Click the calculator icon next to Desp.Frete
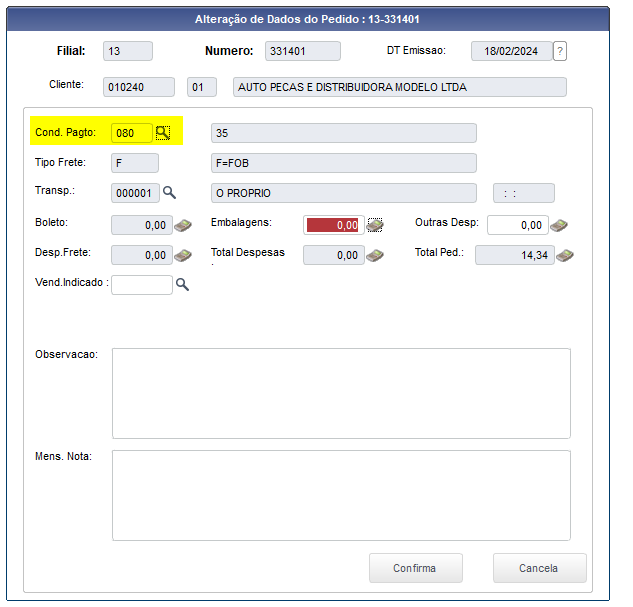Screen dimensions: 633x607 point(183,255)
